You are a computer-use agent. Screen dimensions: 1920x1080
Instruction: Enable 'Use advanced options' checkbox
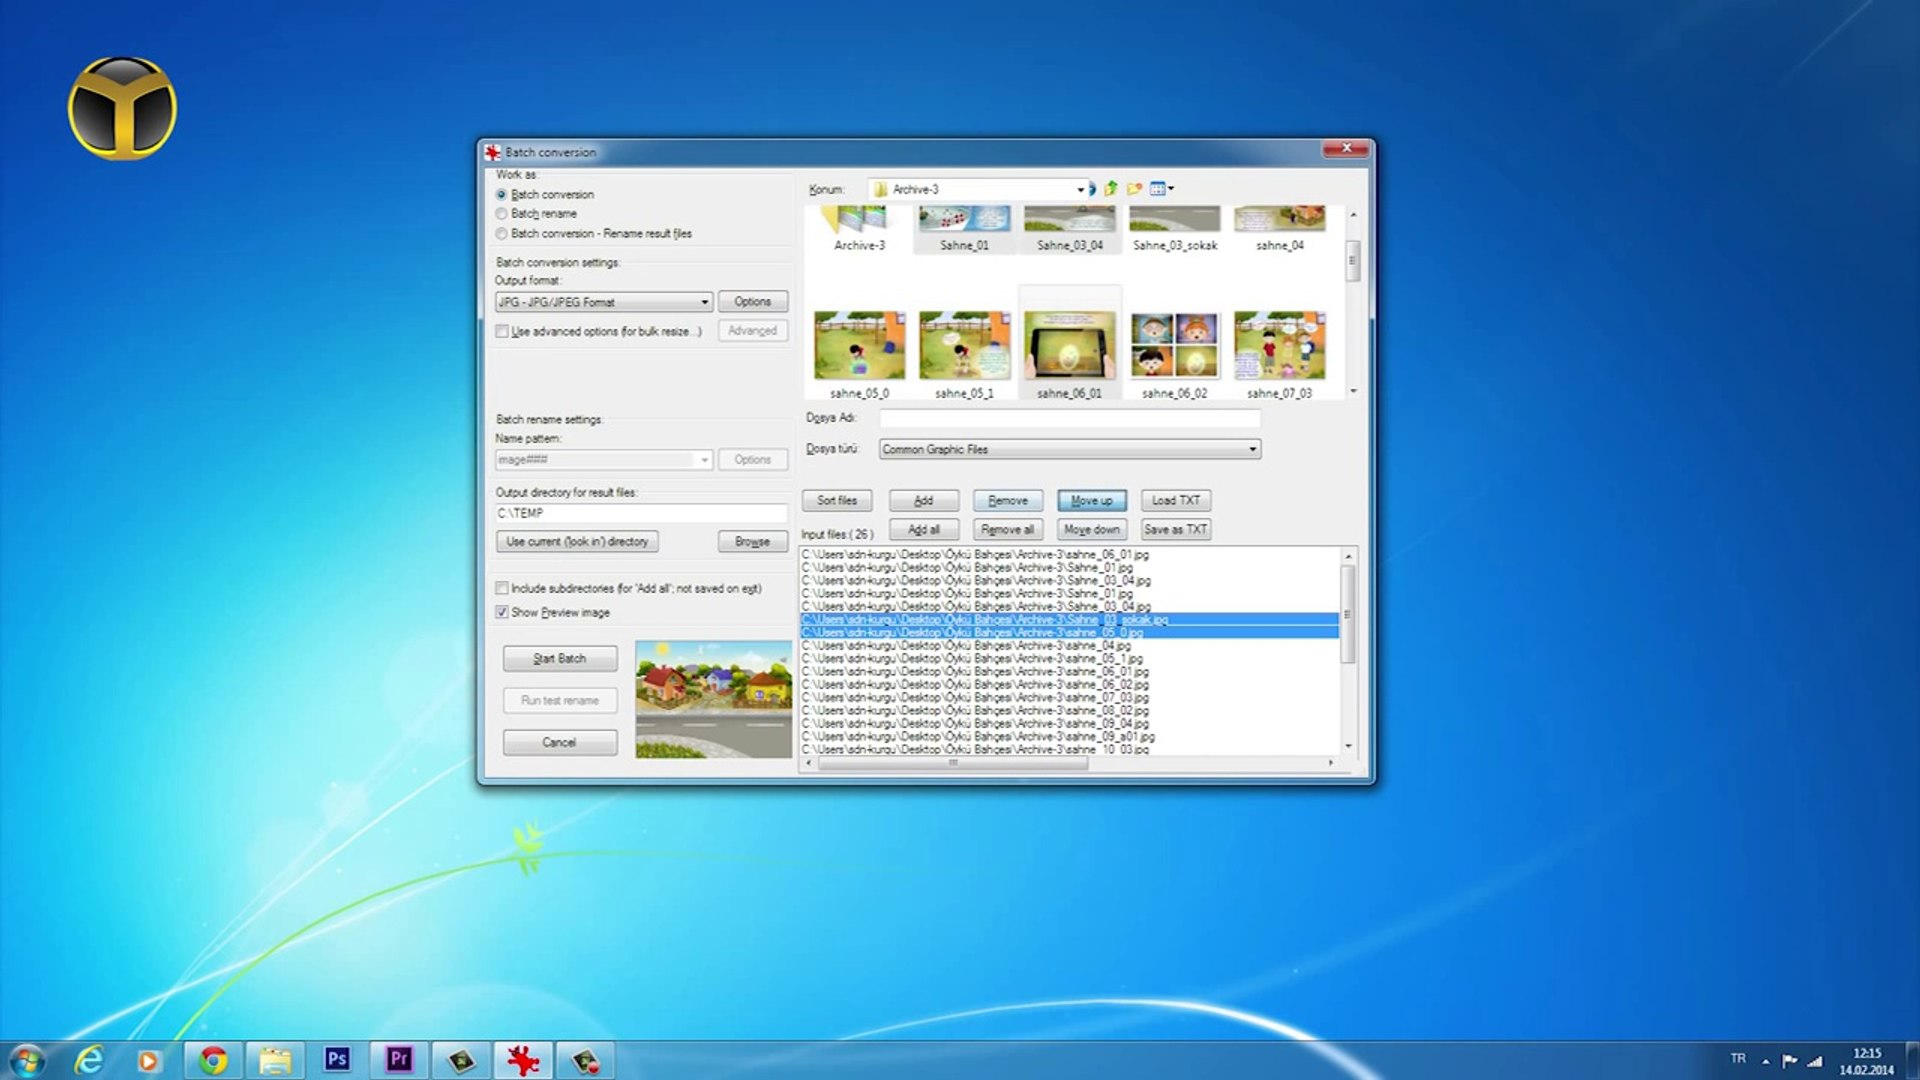pyautogui.click(x=502, y=331)
